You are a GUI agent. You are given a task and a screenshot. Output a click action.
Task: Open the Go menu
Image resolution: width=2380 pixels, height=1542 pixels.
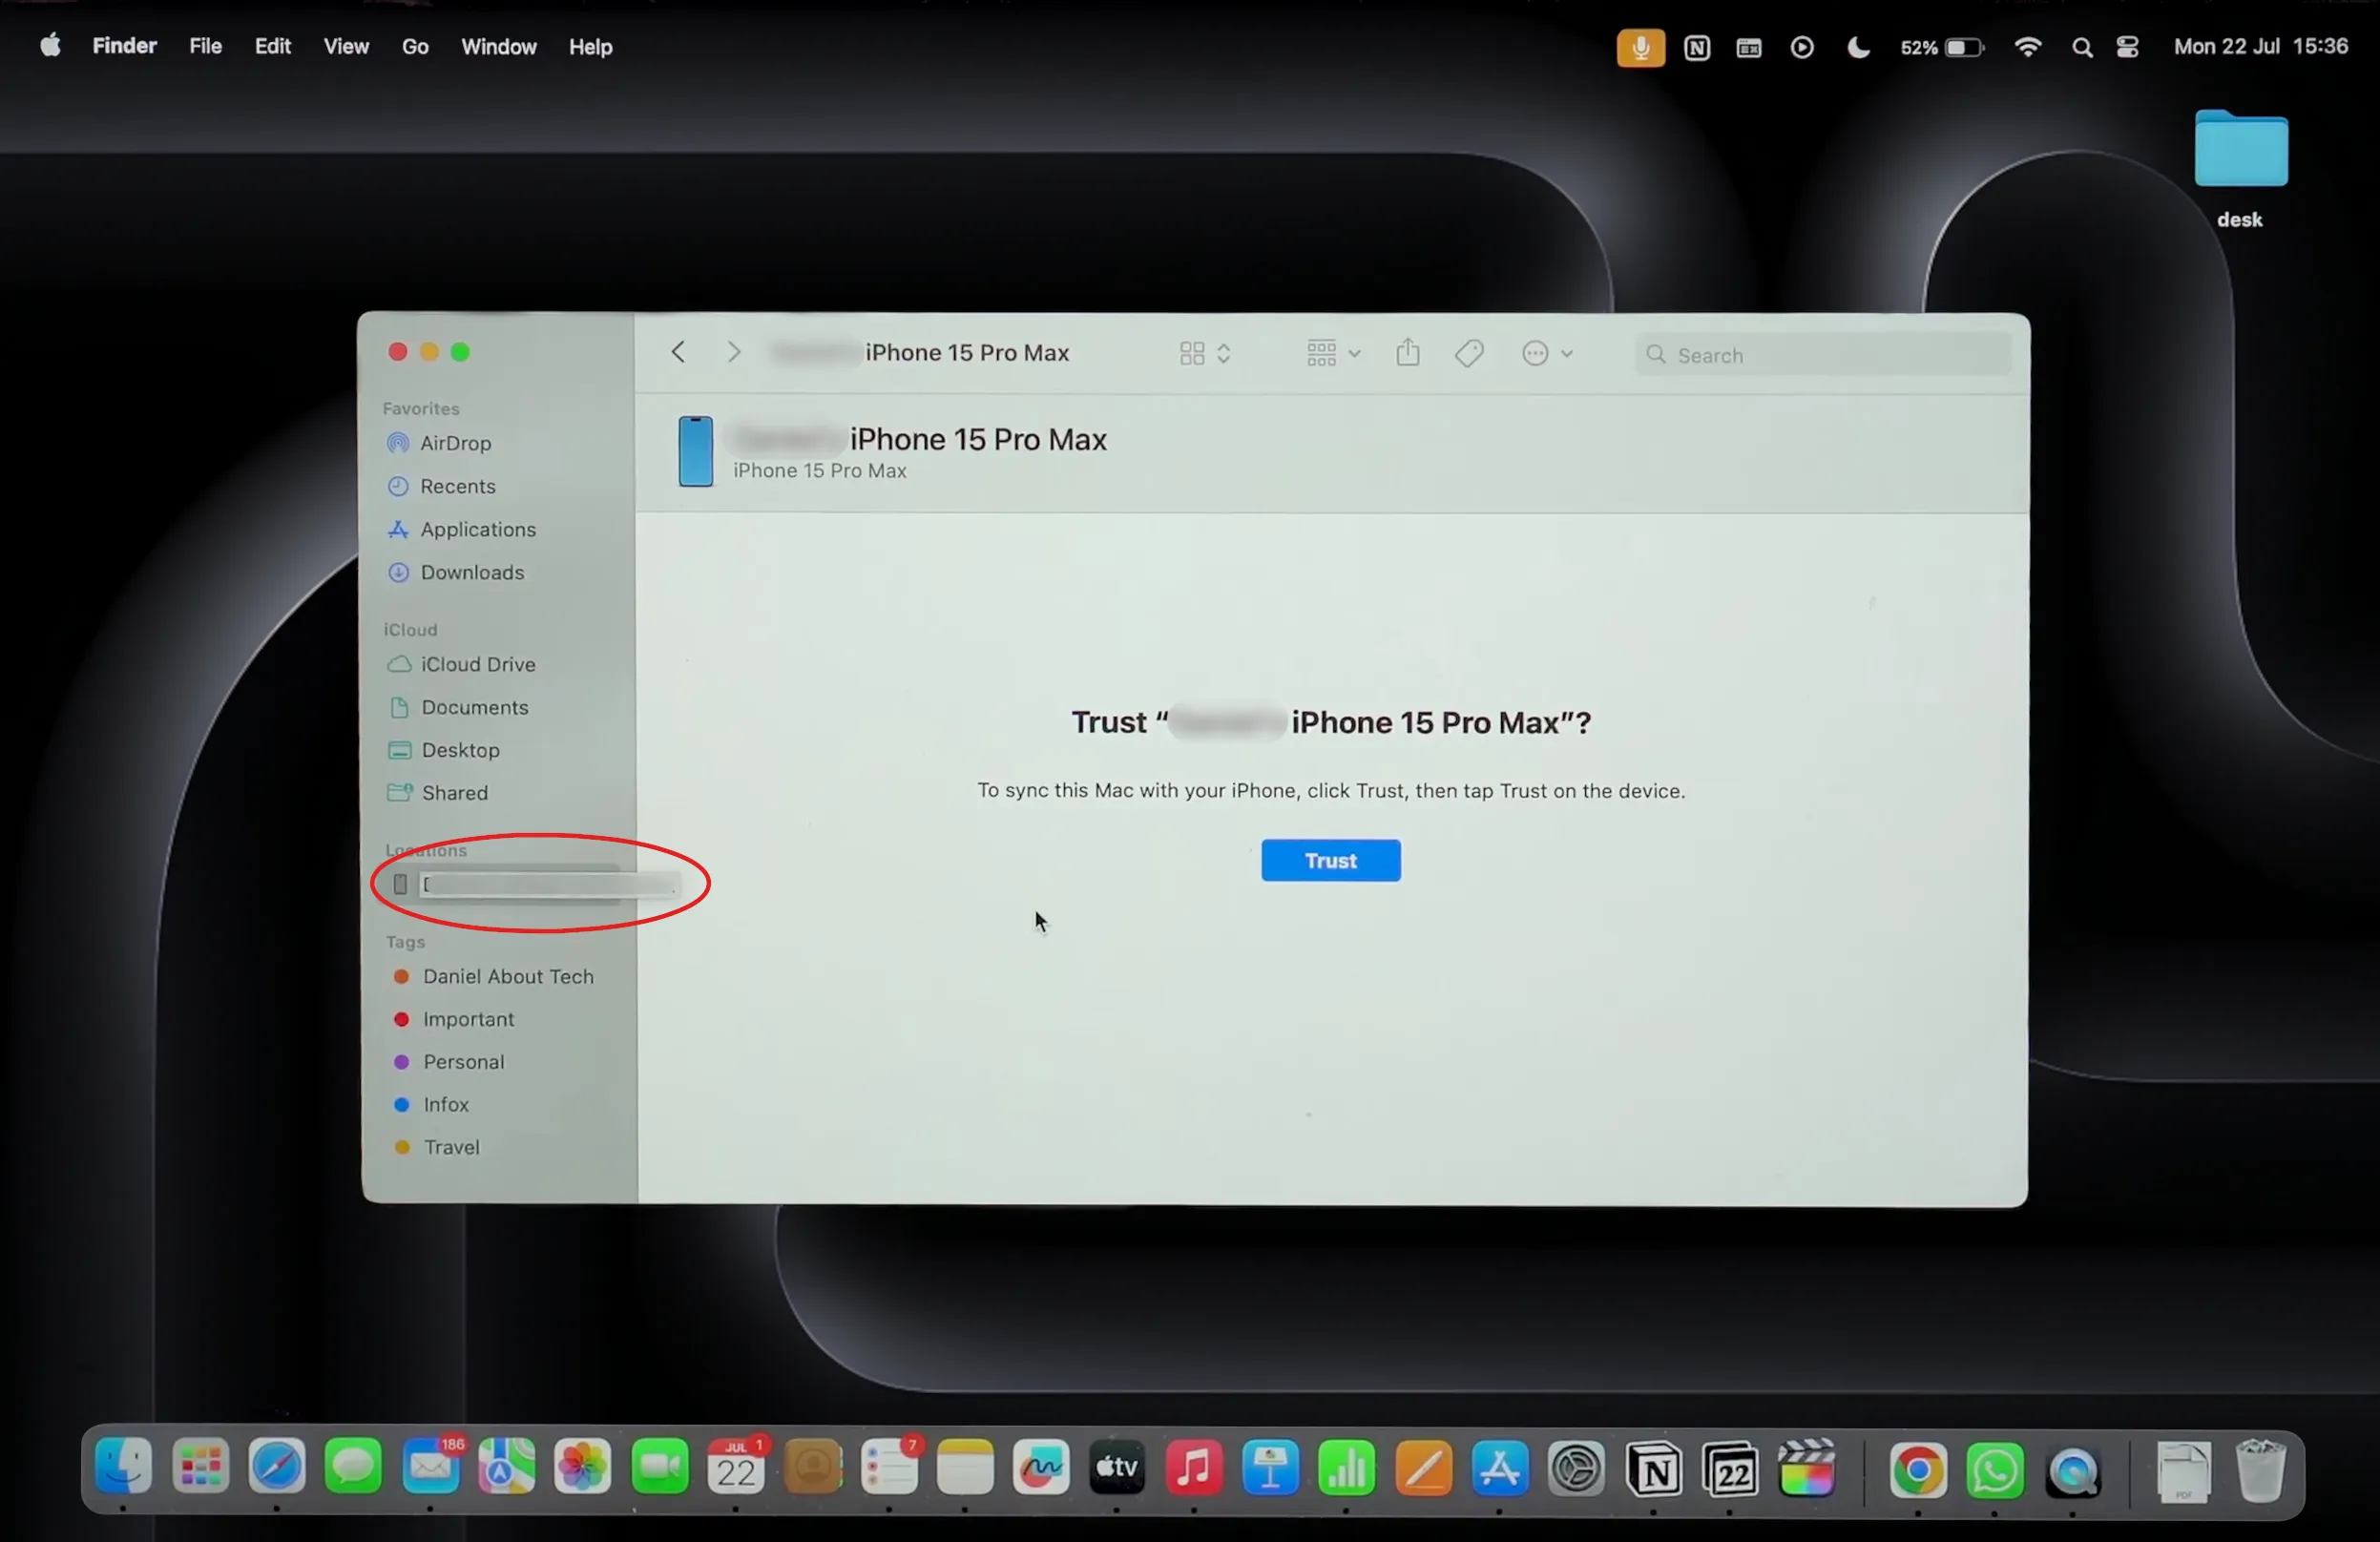(x=414, y=46)
